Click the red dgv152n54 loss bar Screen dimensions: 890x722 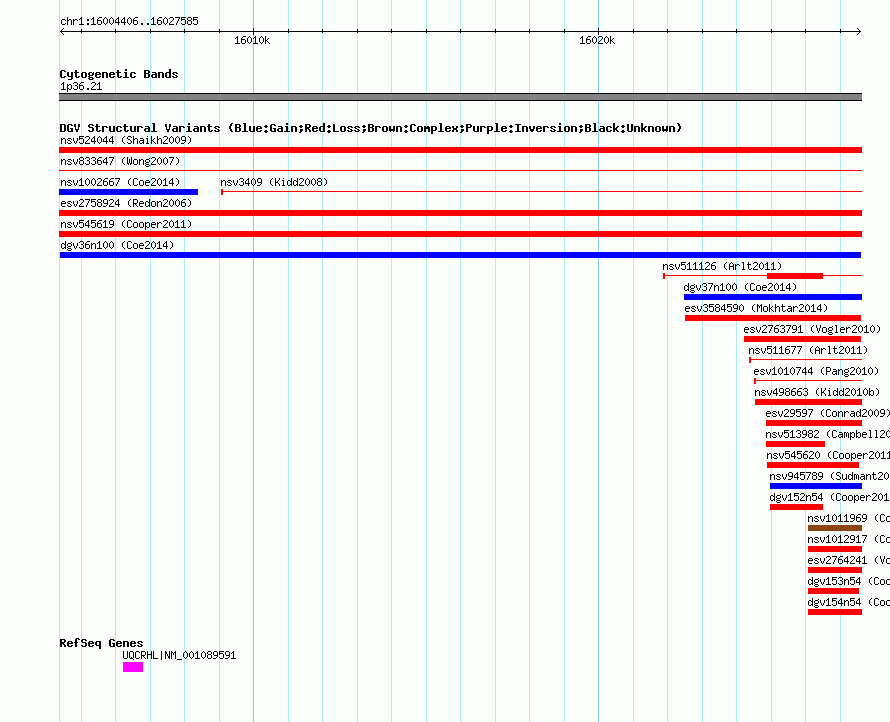click(x=796, y=507)
